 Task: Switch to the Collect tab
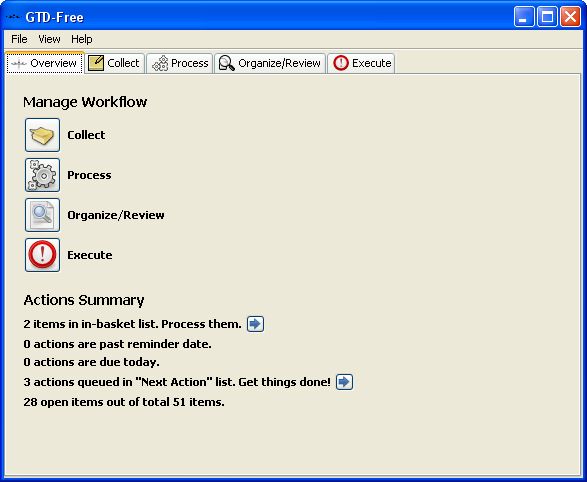pyautogui.click(x=115, y=63)
